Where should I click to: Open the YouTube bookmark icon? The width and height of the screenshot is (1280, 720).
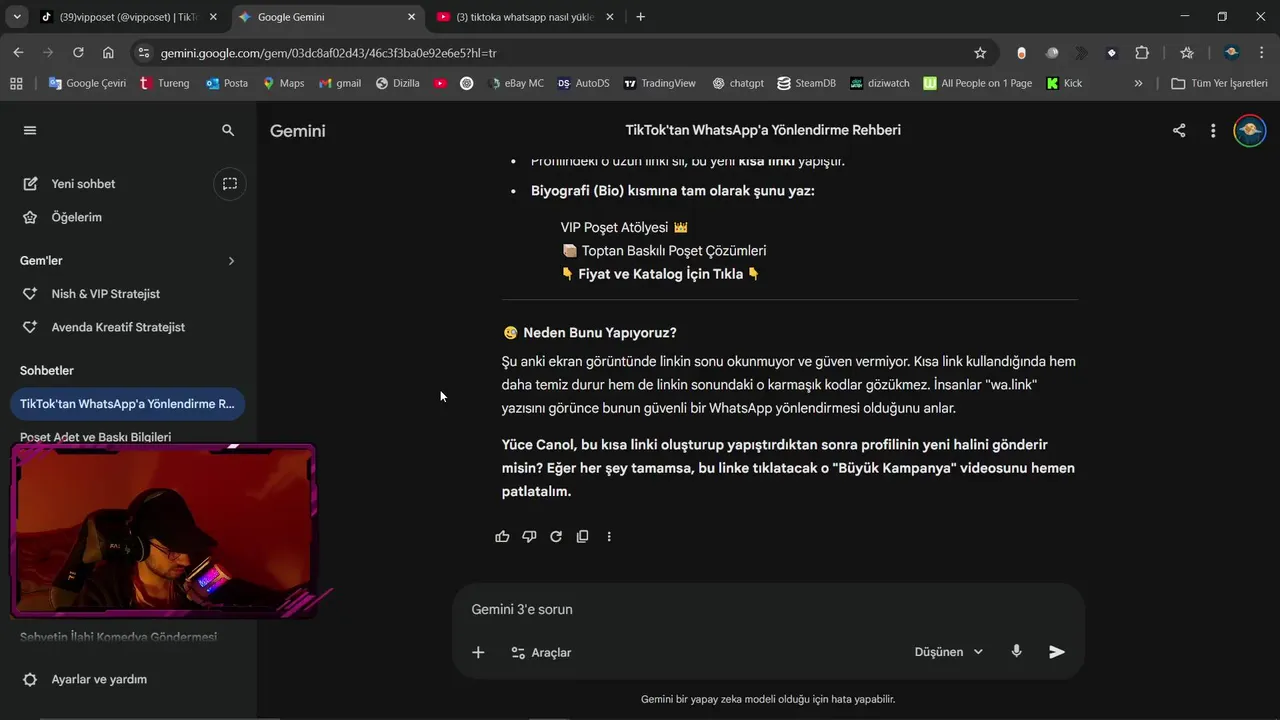[x=440, y=83]
